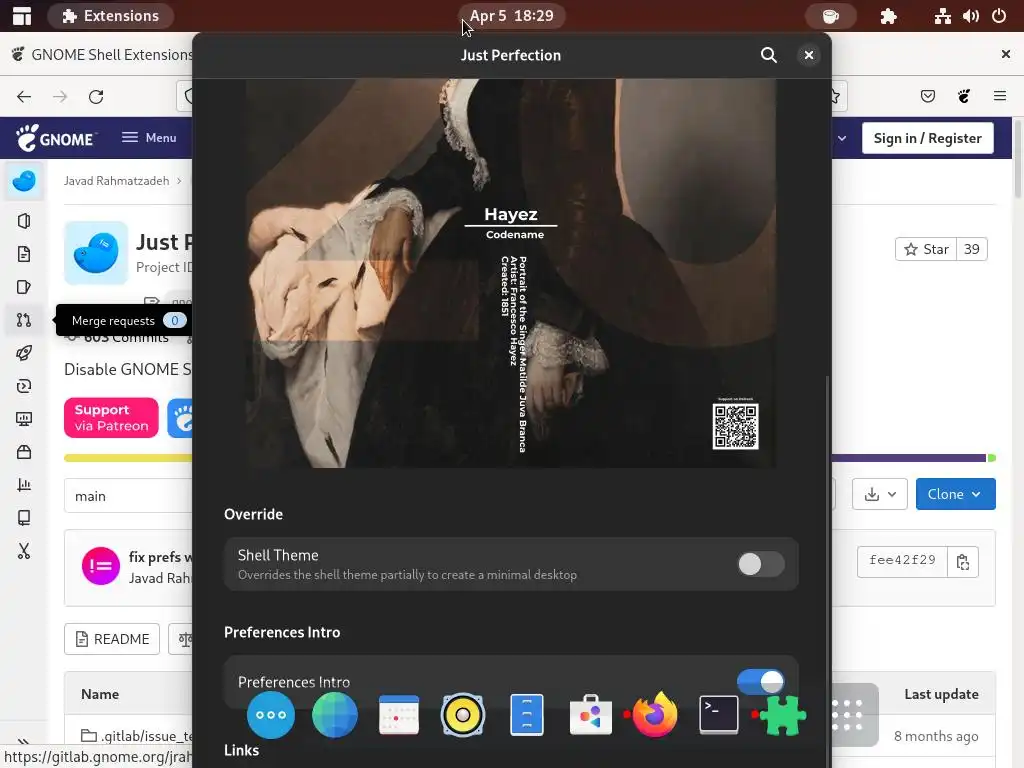Viewport: 1024px width, 768px height.
Task: Open the Activities overview icon
Action: 22,16
